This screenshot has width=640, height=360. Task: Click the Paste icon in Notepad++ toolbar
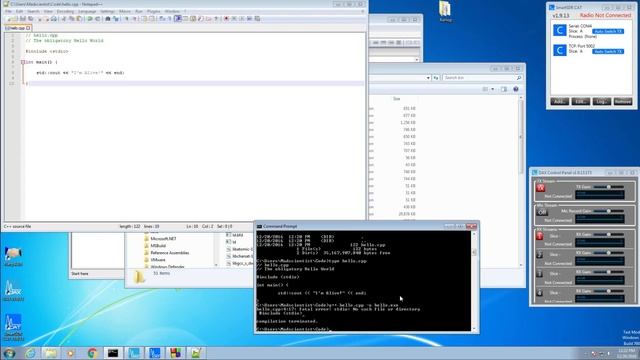pyautogui.click(x=79, y=19)
